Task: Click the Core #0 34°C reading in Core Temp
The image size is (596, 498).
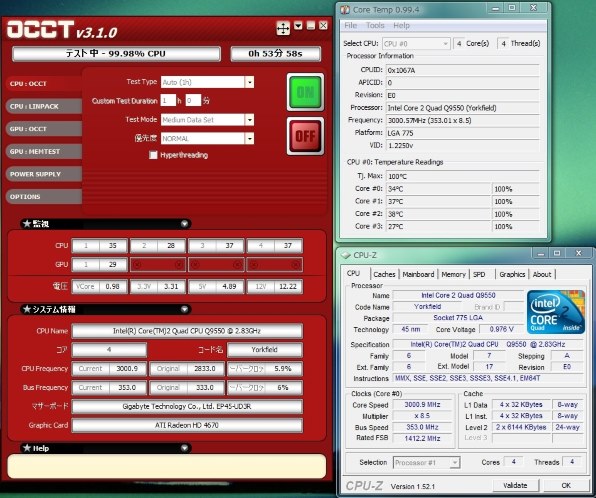Action: coord(439,189)
